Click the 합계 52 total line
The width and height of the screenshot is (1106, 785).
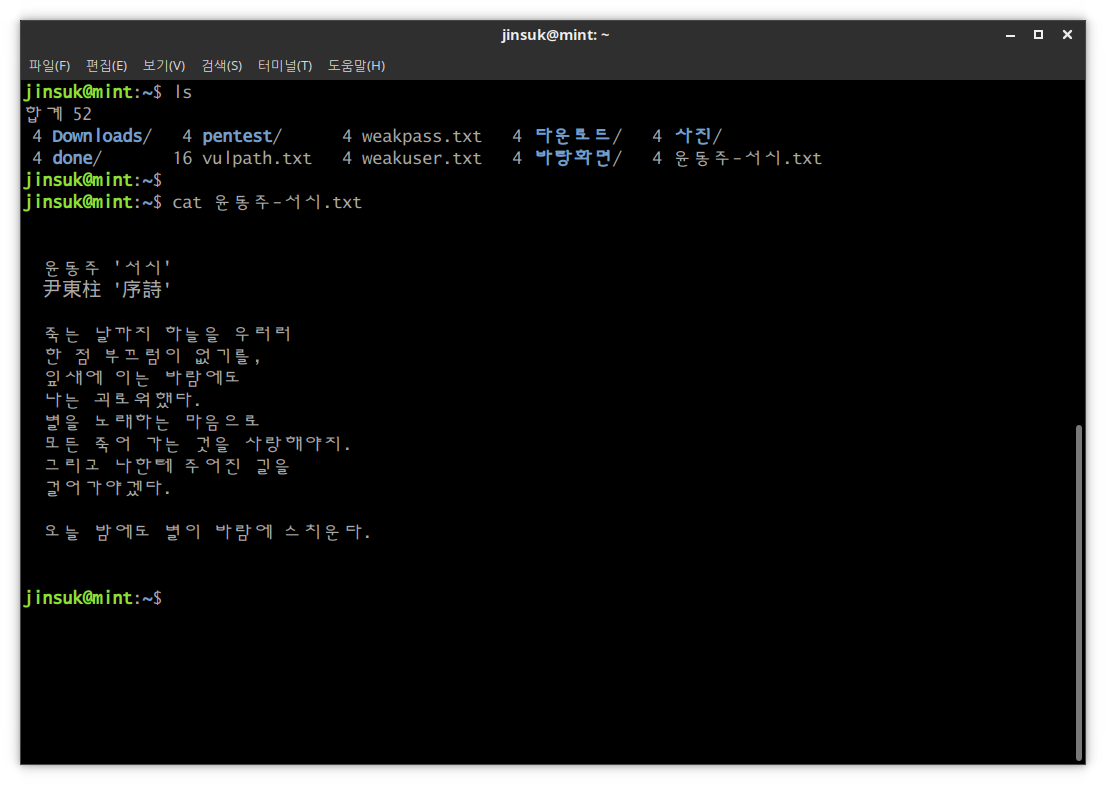coord(59,114)
